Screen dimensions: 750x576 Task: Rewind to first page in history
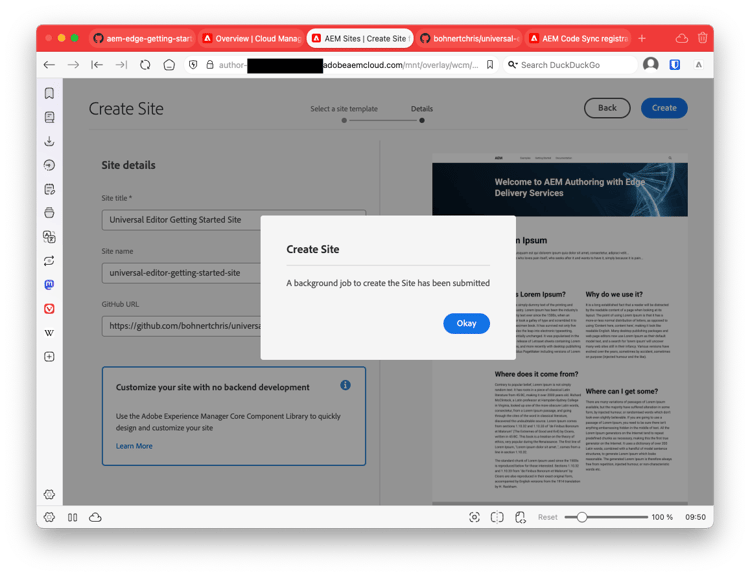click(x=97, y=65)
